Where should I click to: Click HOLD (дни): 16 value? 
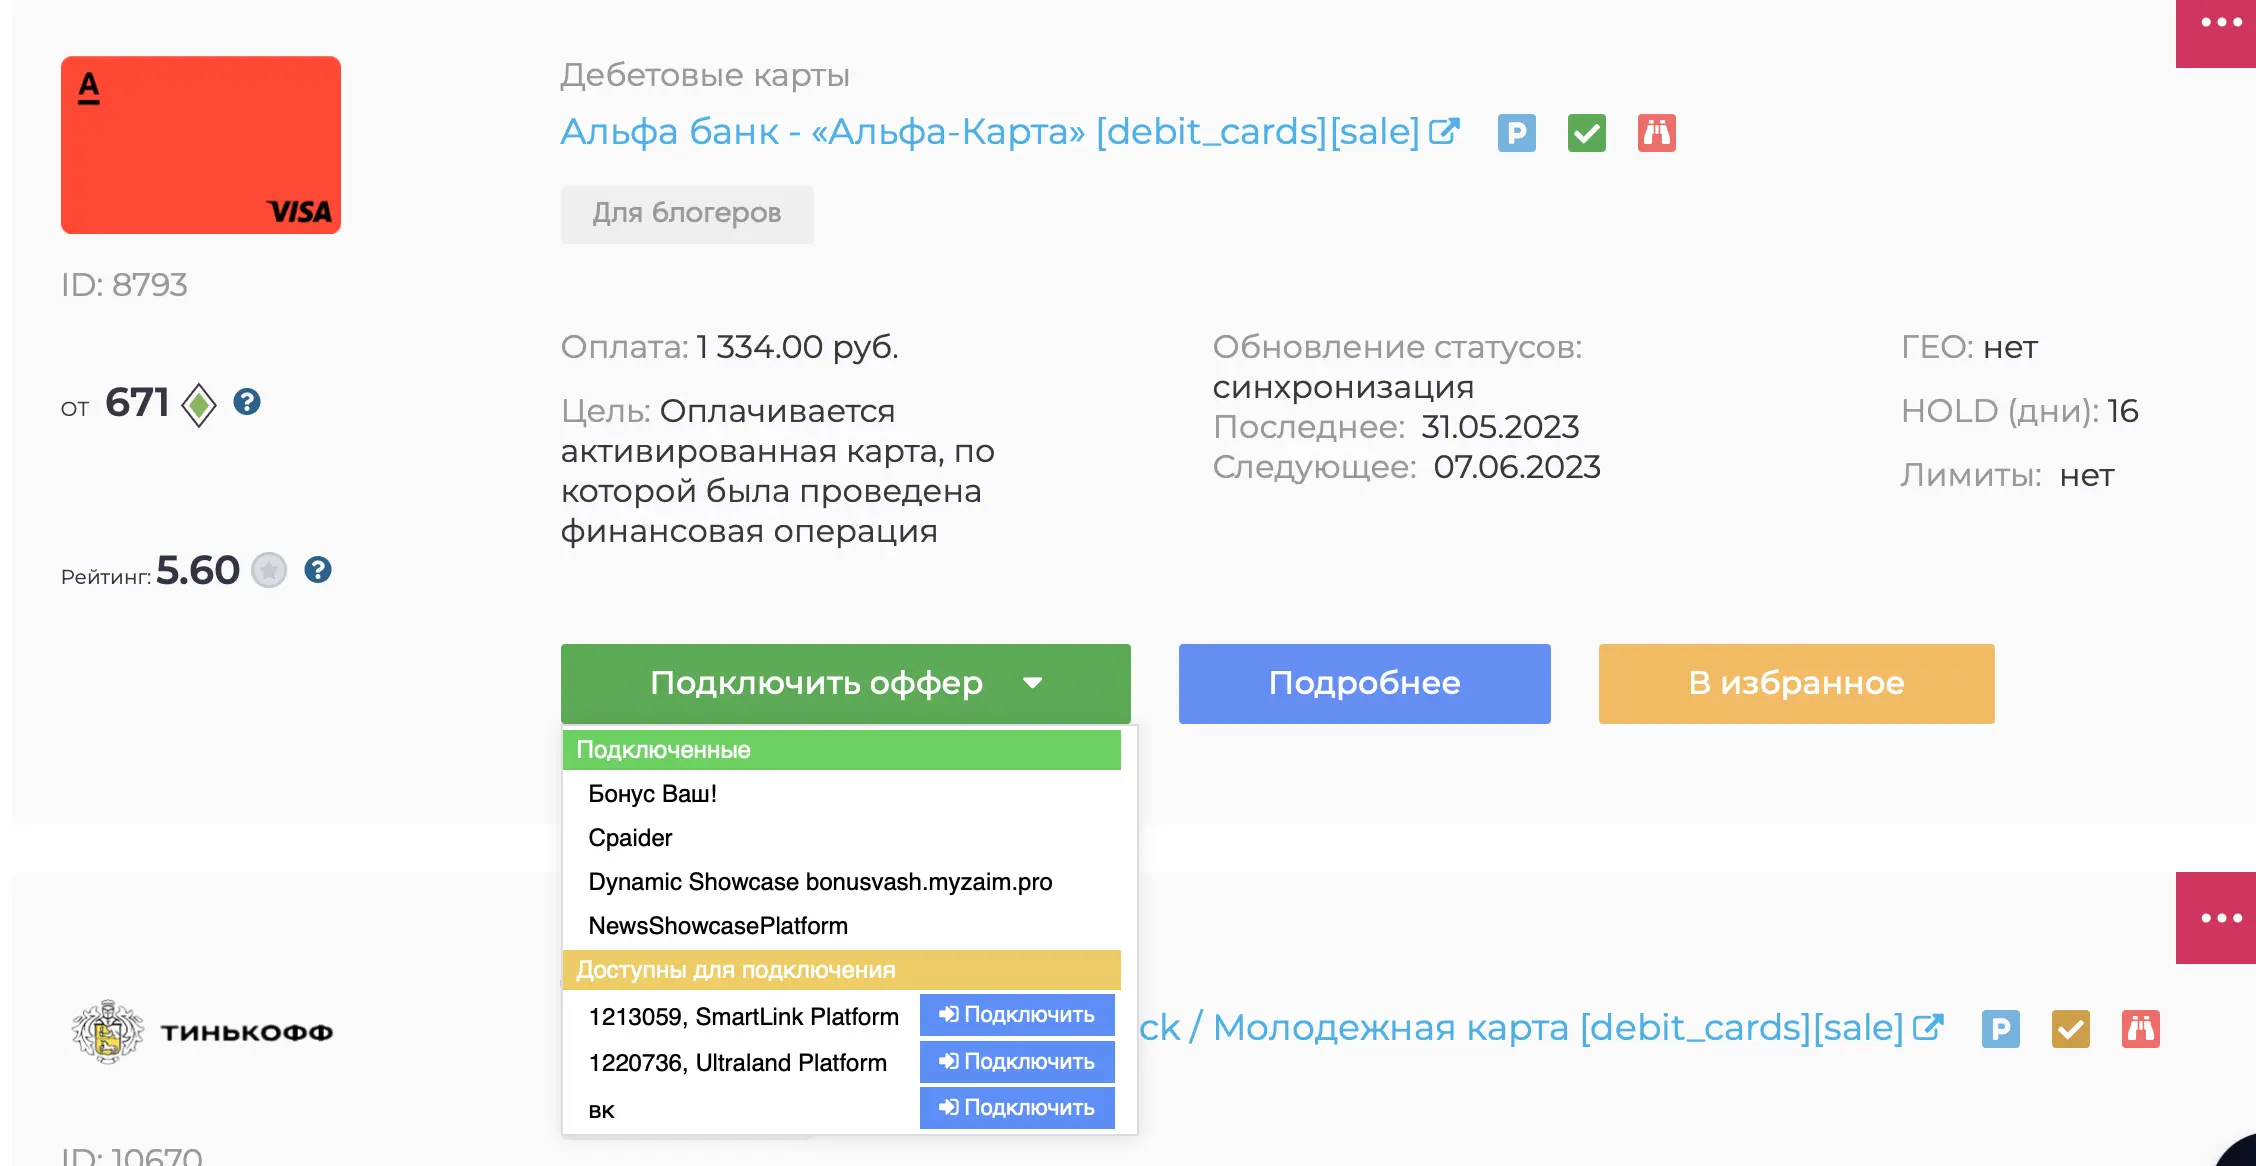[x=2122, y=411]
